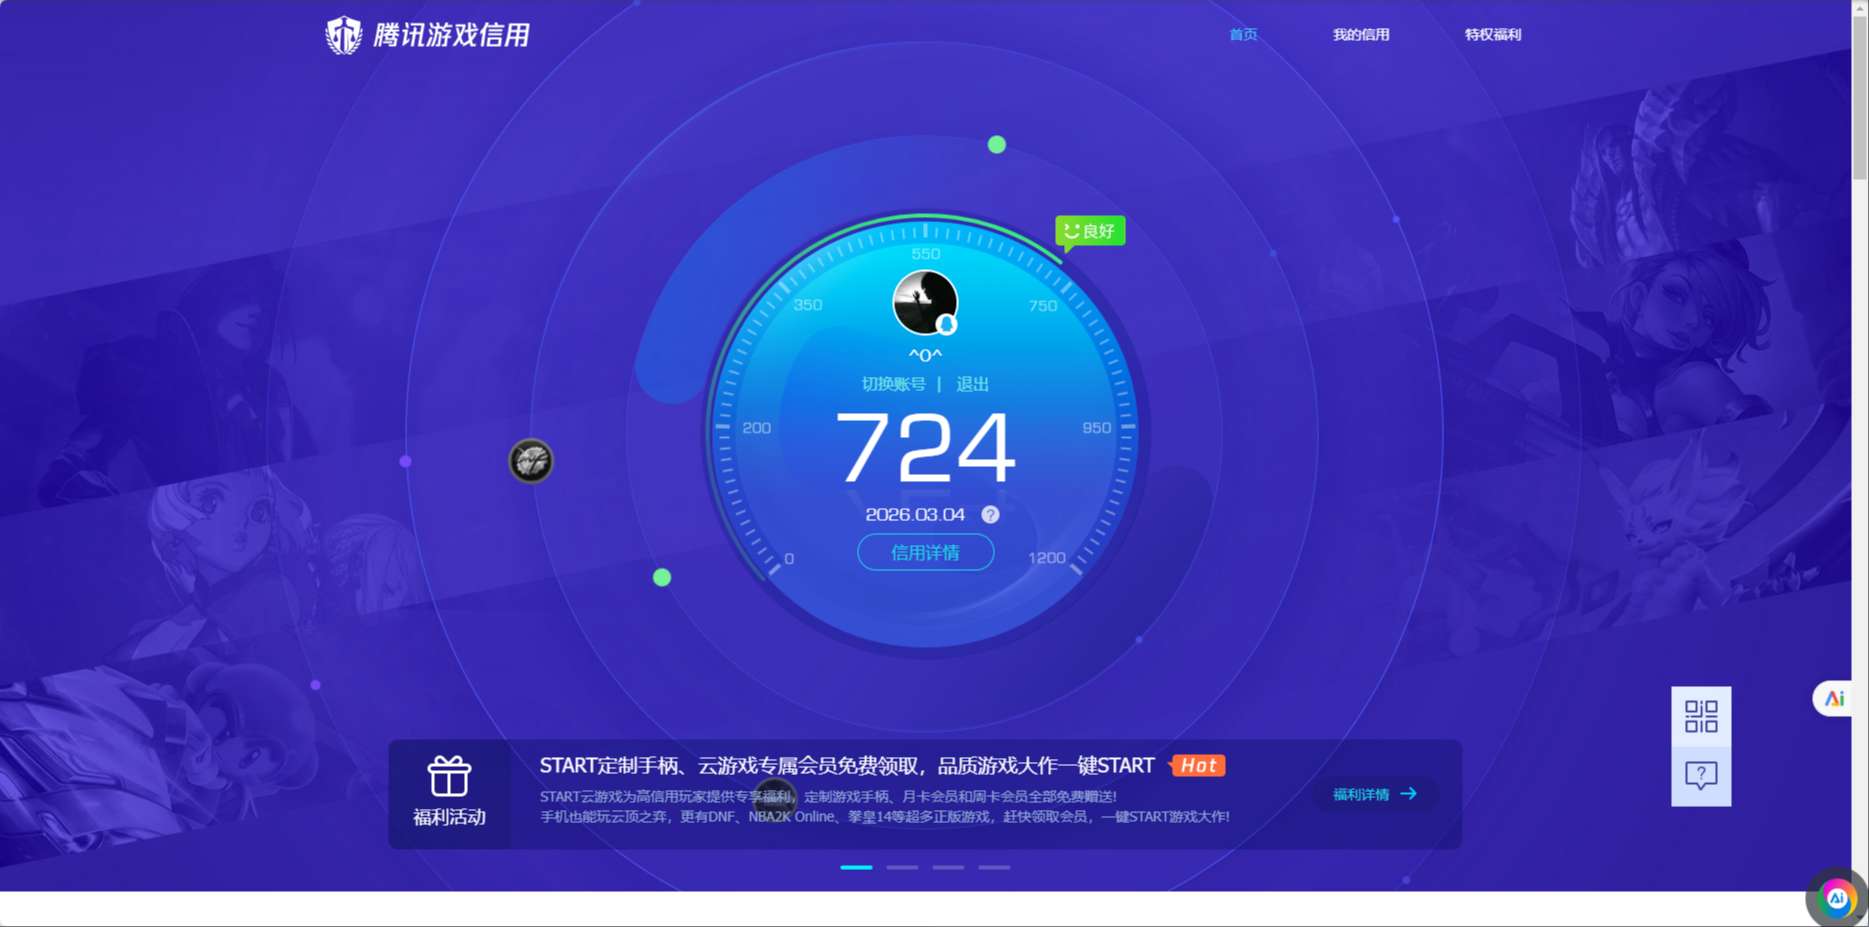Click the 首页 navigation item

(x=1242, y=33)
